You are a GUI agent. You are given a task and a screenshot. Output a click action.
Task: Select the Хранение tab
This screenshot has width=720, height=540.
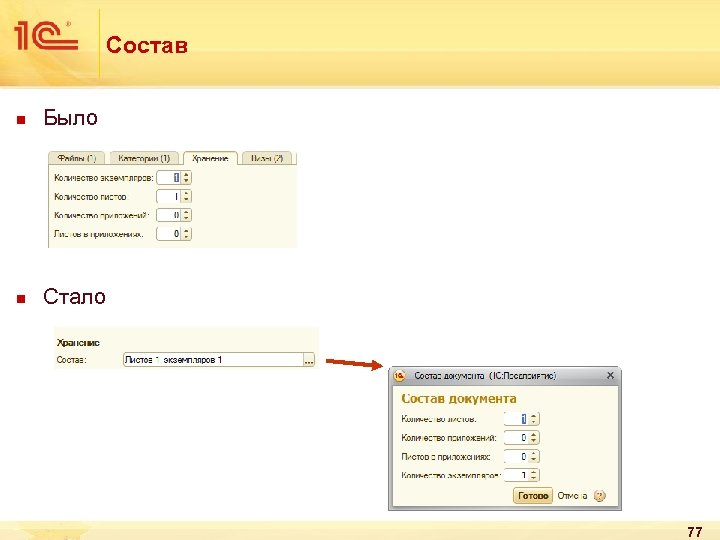(210, 158)
